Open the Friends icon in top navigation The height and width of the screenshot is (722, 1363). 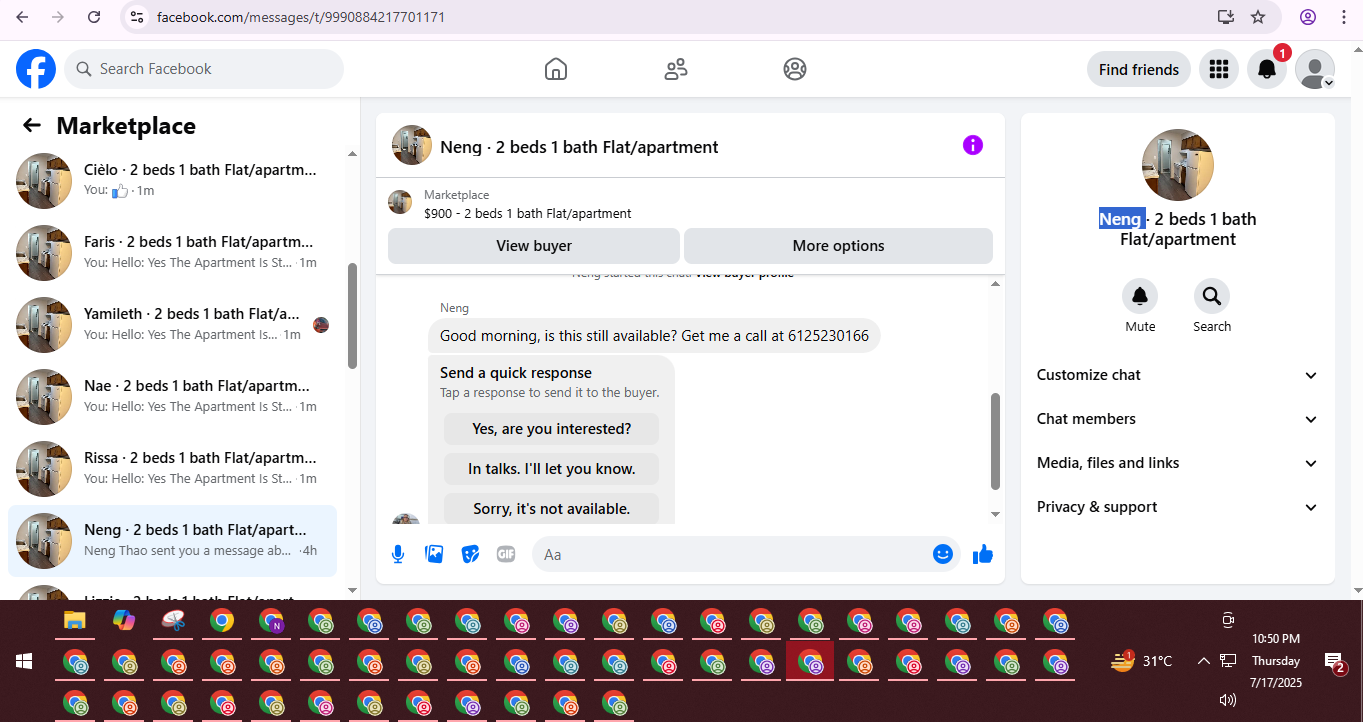coord(676,69)
